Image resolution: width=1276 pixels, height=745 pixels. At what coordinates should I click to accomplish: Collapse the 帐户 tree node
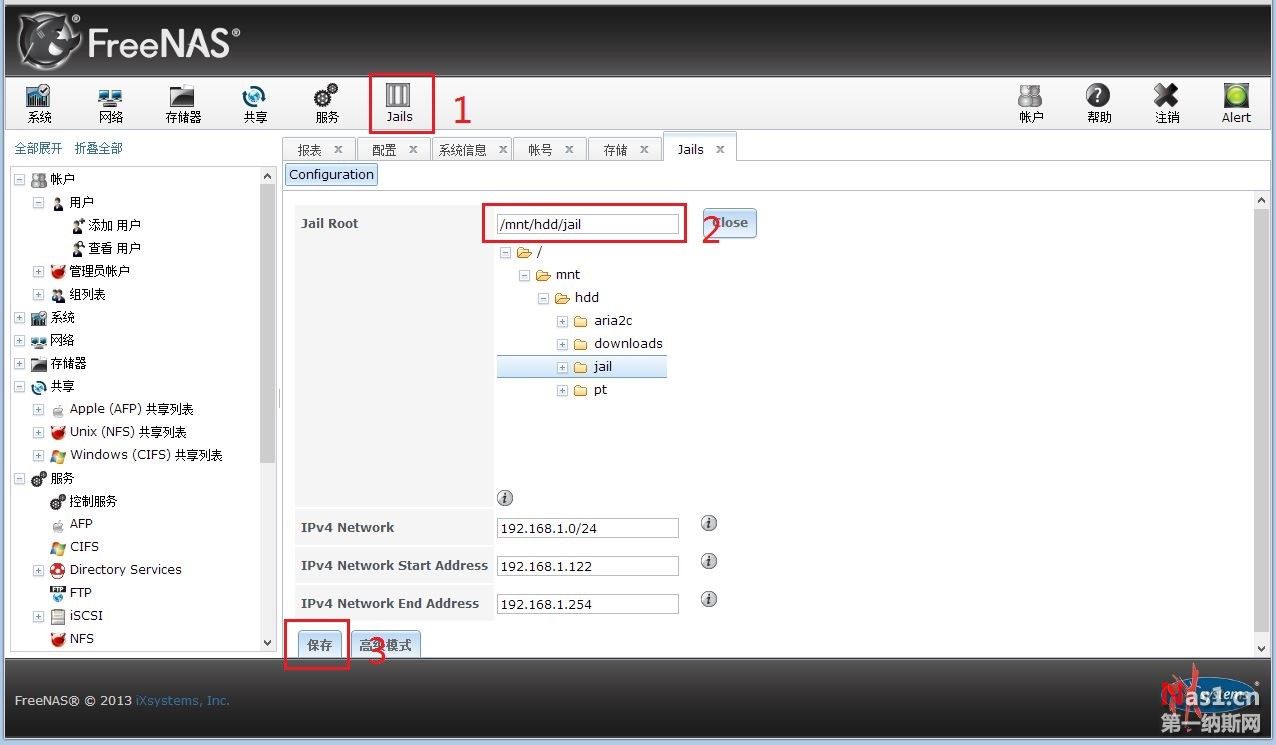(19, 179)
